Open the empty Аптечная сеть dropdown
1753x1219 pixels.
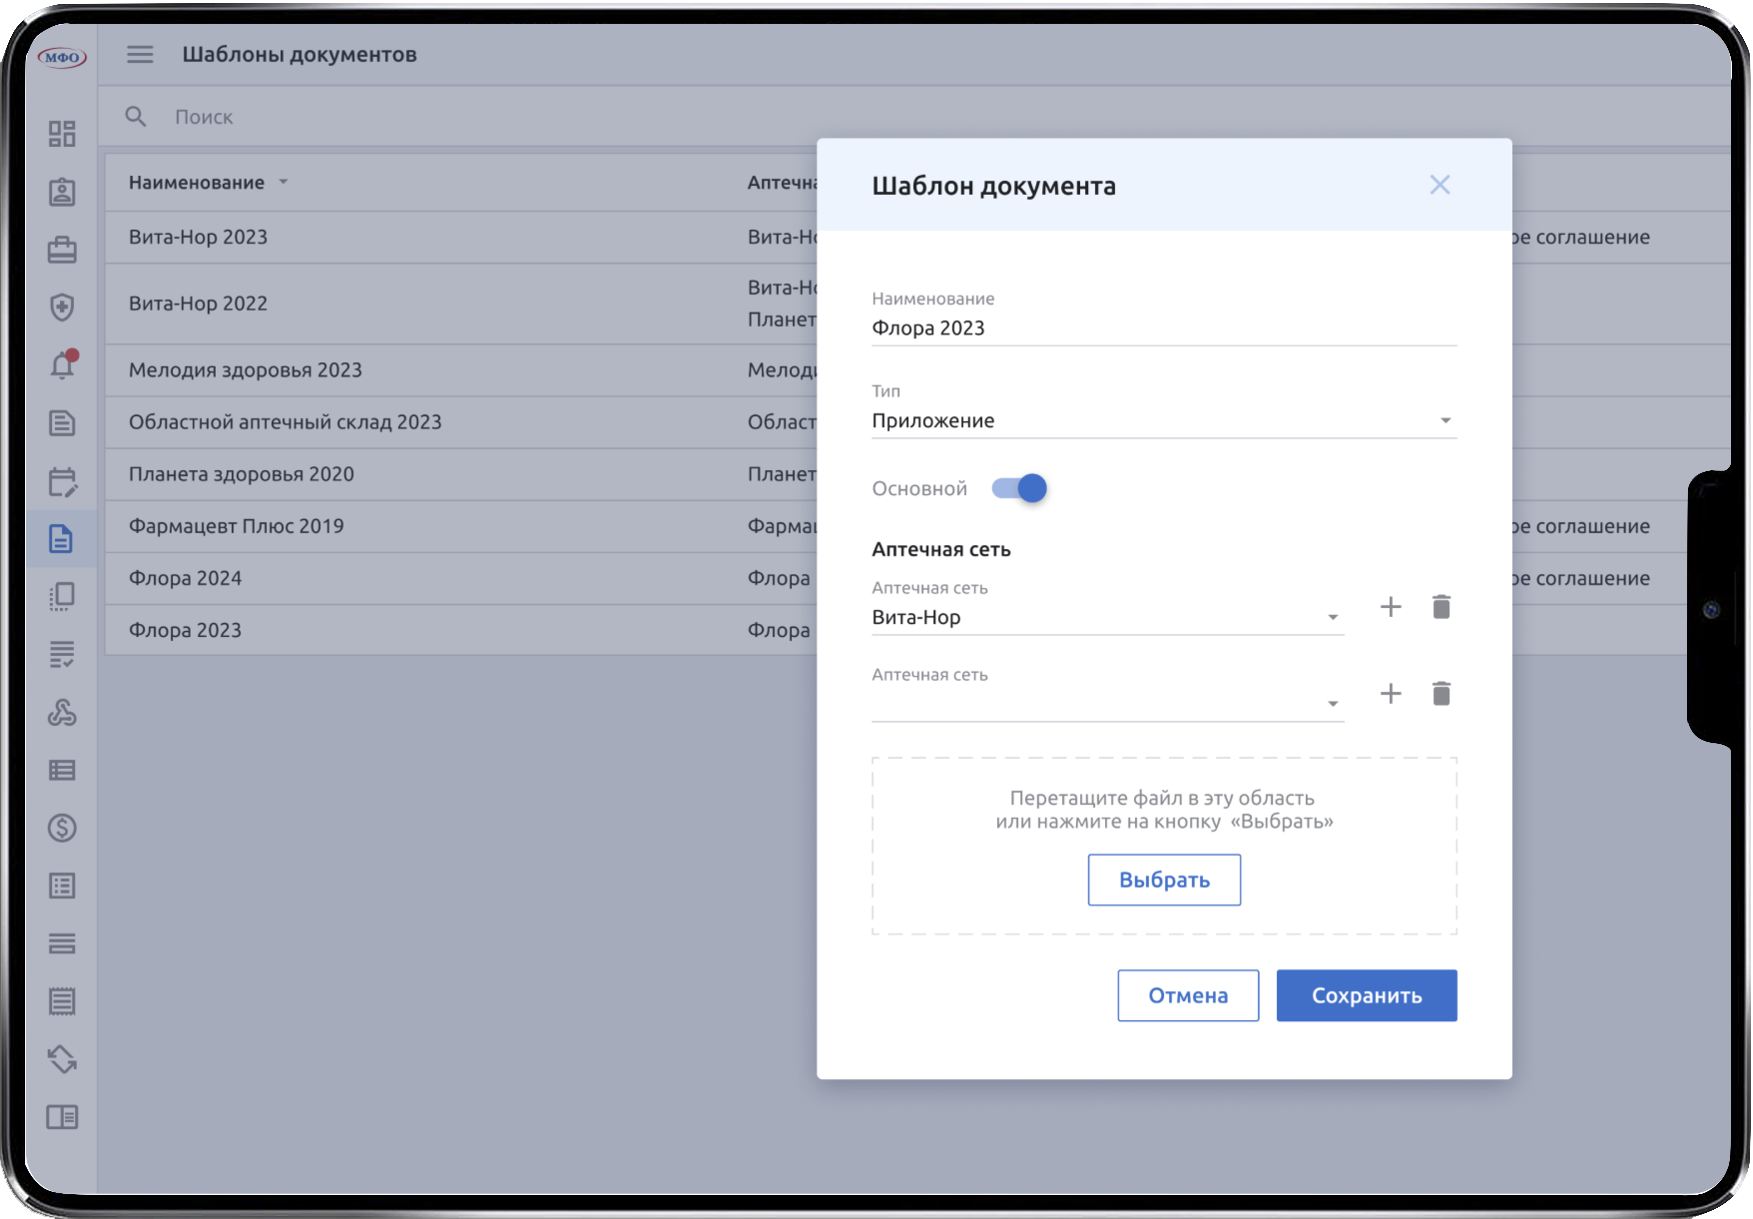point(1332,703)
